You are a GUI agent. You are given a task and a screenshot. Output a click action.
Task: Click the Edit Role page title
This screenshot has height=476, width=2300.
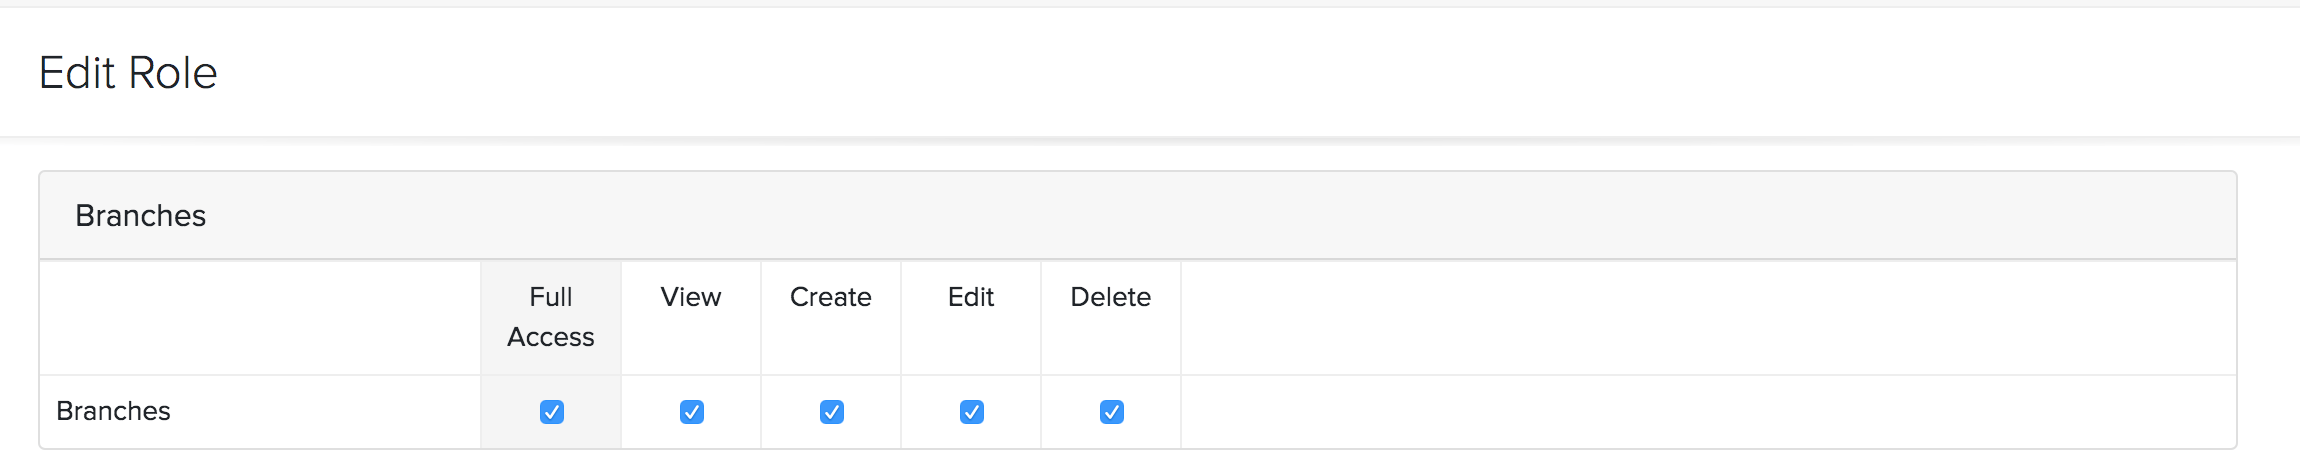point(128,73)
